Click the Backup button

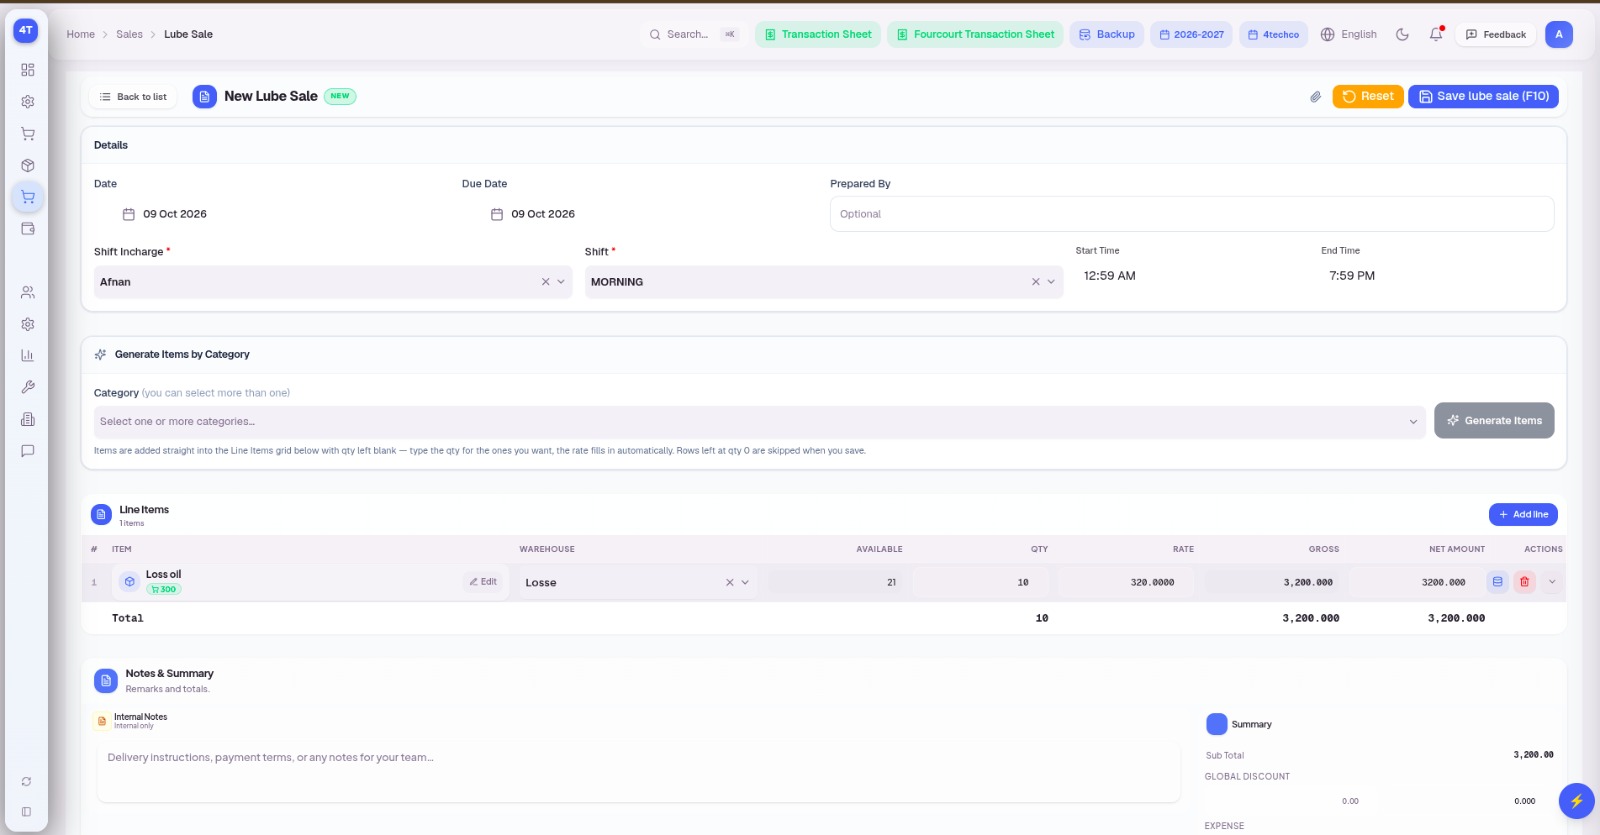[1107, 34]
